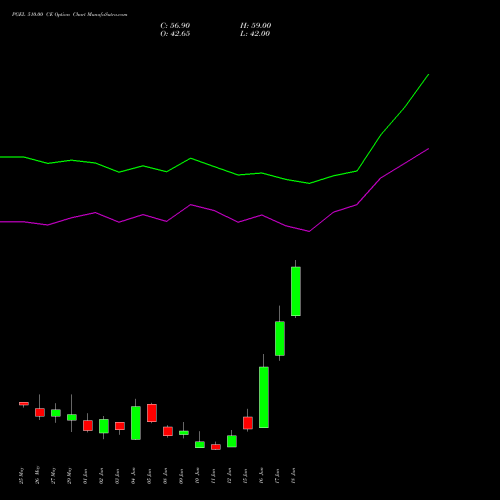
Task: Click the red candle above 11 Jun
Action: tap(216, 447)
